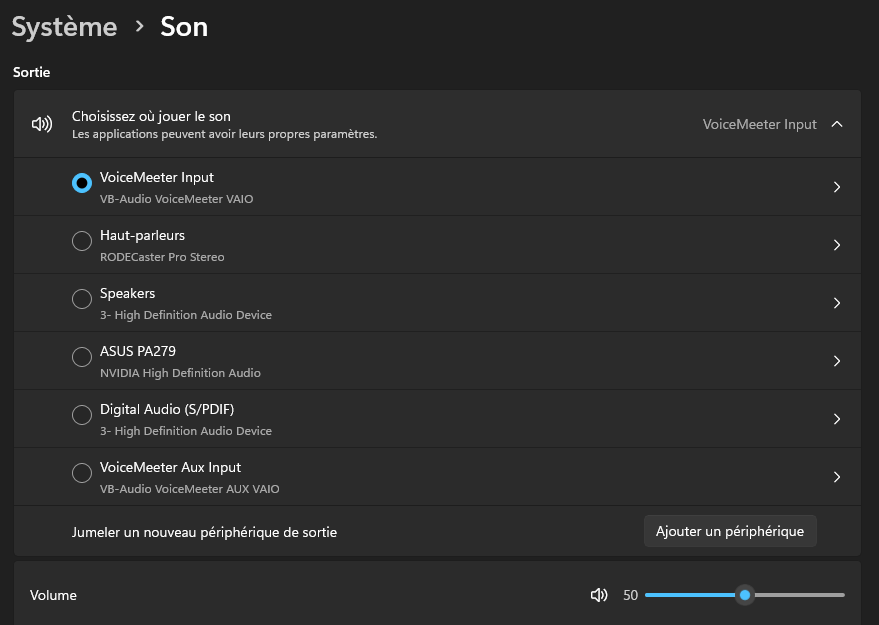Click 'Jumeler un nouveau périphérique de sortie' text
The width and height of the screenshot is (879, 625).
point(204,532)
